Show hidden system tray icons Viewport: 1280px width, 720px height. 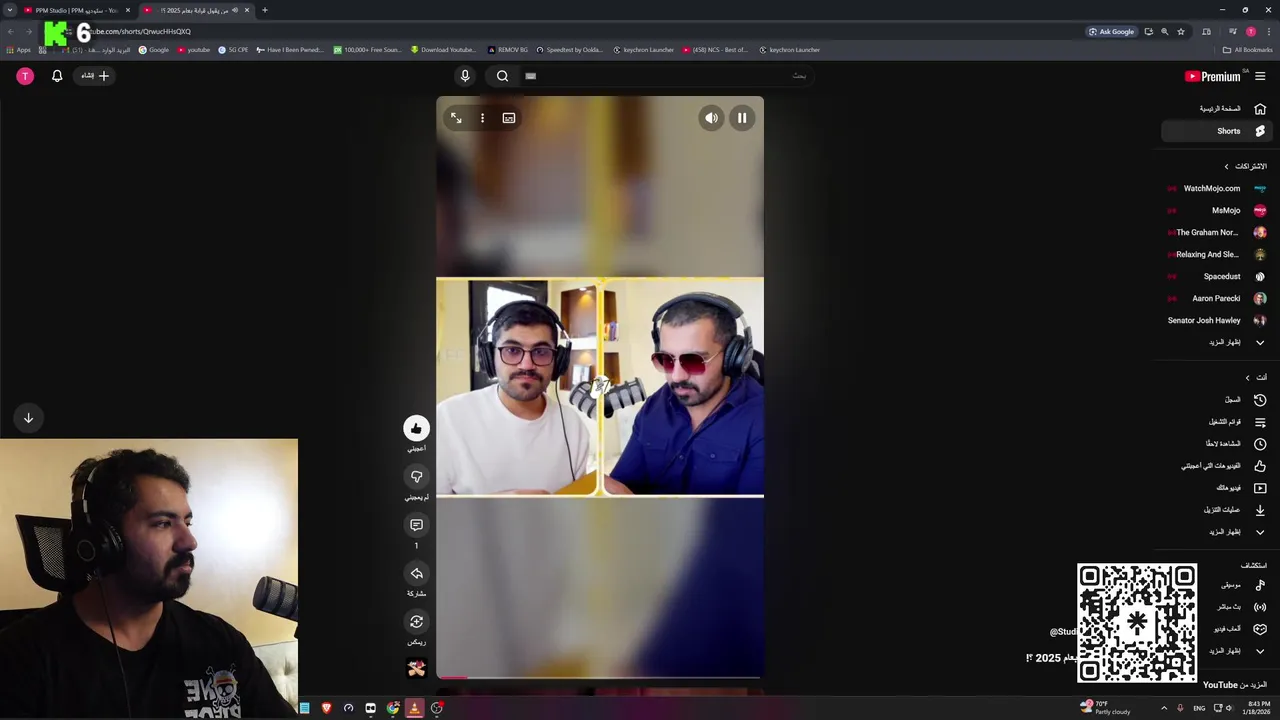coord(1164,708)
